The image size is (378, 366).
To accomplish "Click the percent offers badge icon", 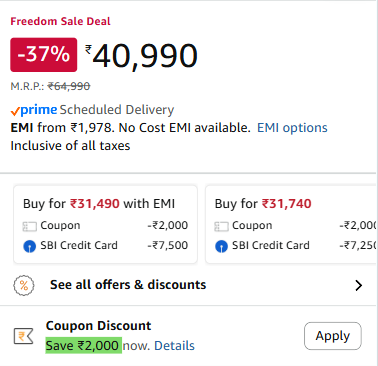I will click(24, 285).
